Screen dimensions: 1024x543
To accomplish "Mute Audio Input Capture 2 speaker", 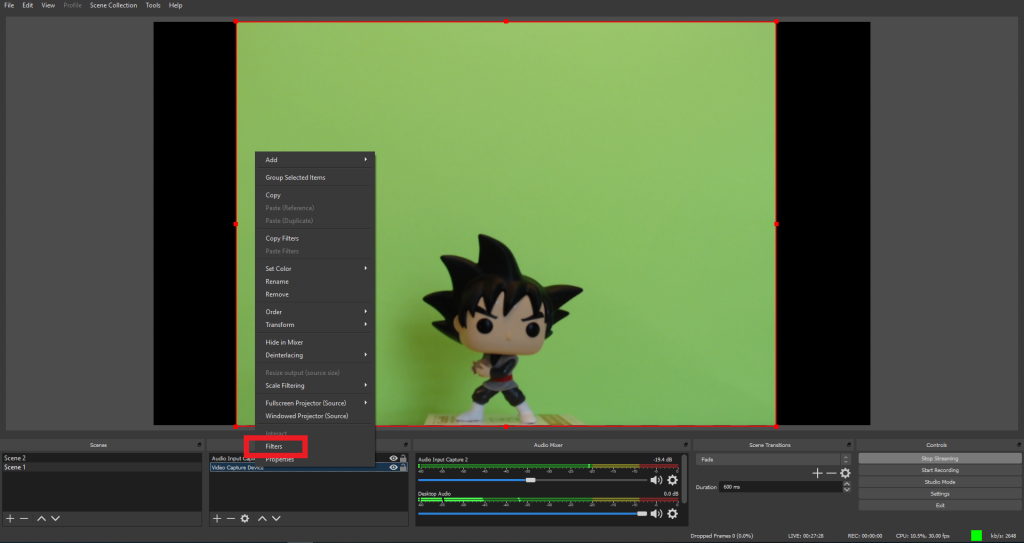I will pyautogui.click(x=656, y=480).
